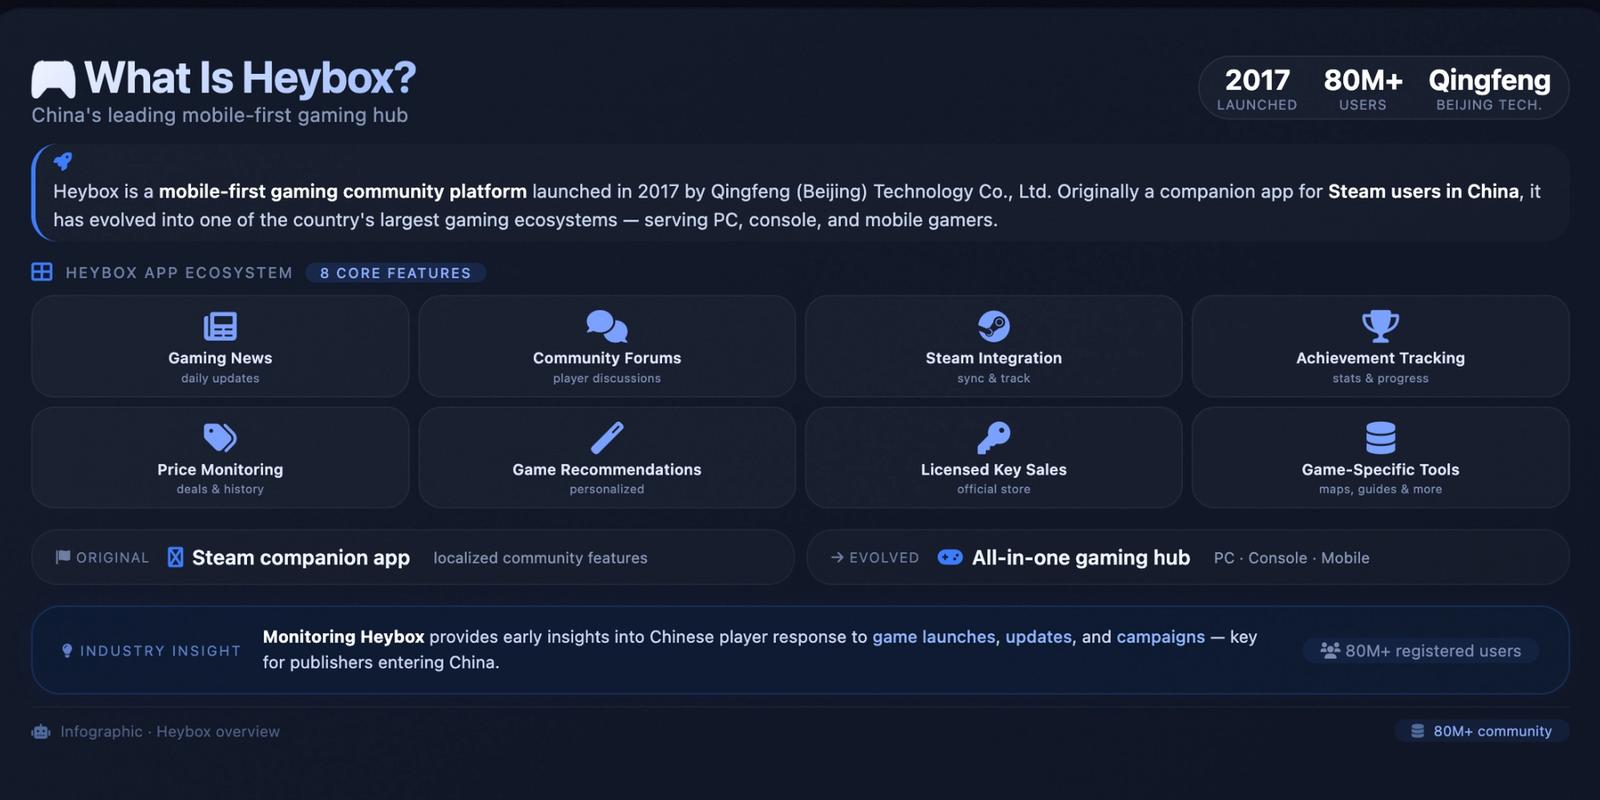Click the Achievement Tracking card title
This screenshot has width=1600, height=800.
(1381, 358)
